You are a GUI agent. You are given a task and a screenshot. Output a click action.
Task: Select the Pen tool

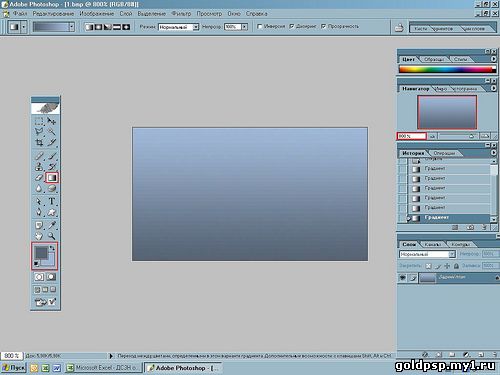[39, 212]
